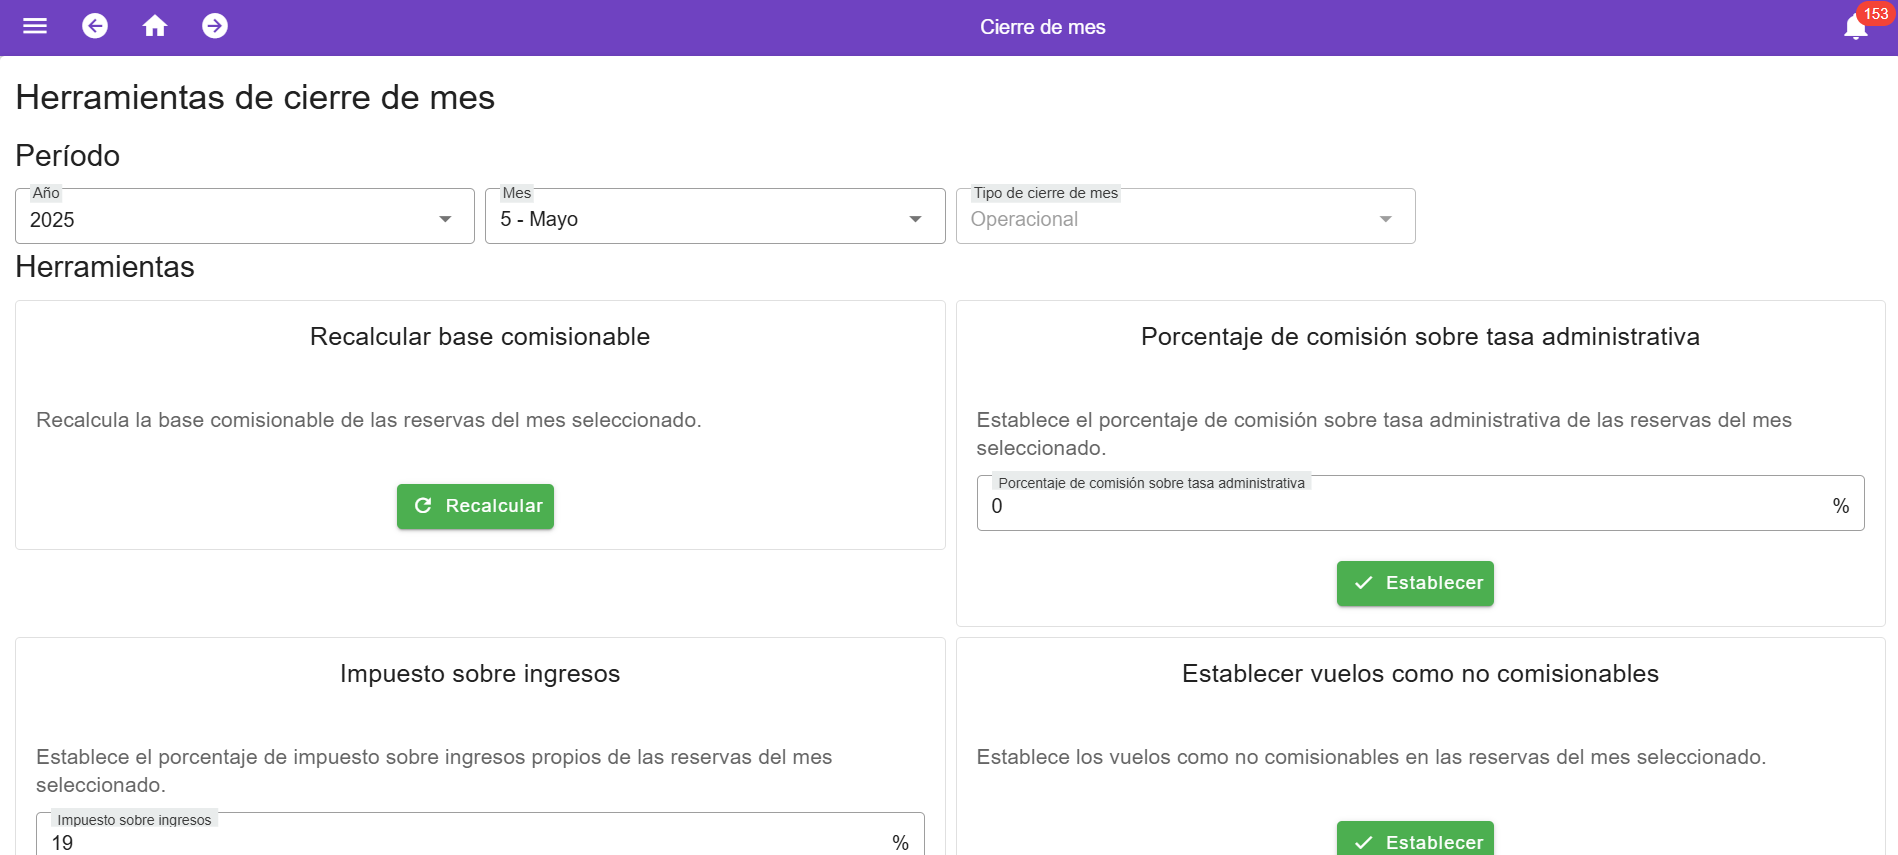The width and height of the screenshot is (1898, 855).
Task: Click the red 153 notification badge
Action: (1875, 14)
